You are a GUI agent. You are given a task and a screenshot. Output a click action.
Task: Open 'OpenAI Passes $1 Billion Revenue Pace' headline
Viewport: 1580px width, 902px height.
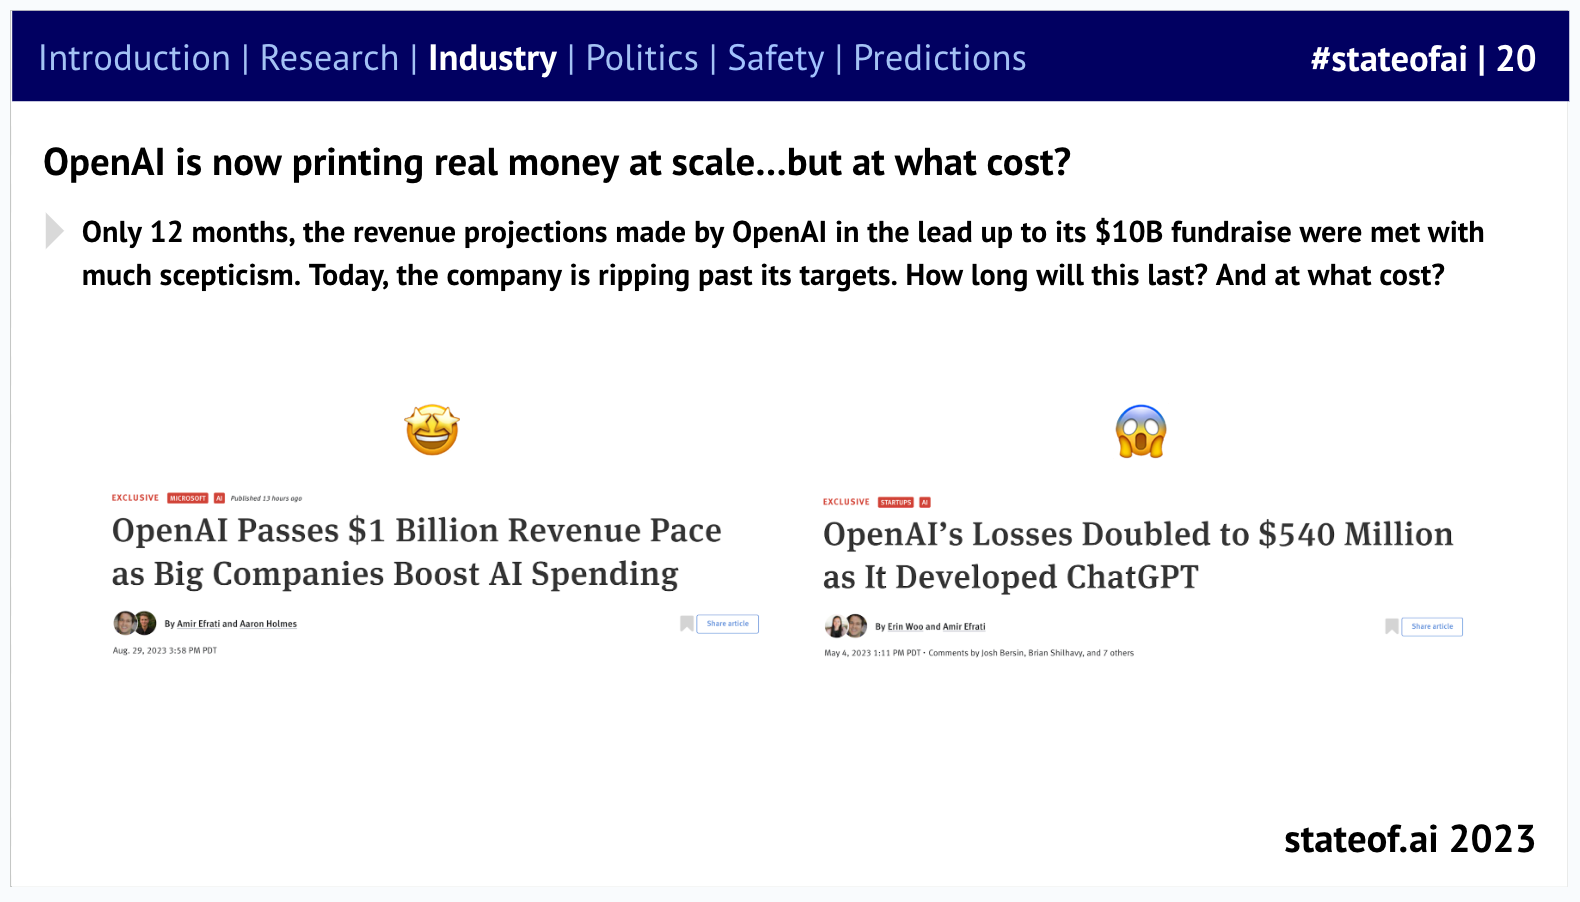coord(416,552)
